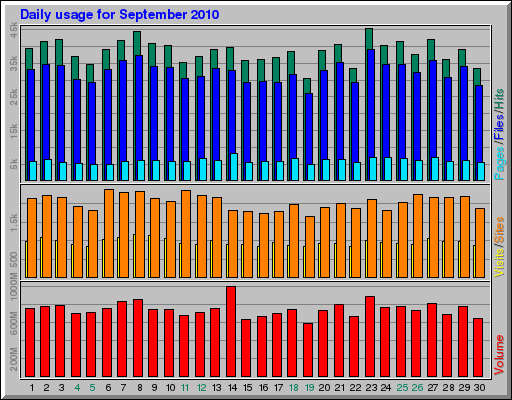Select day label '14' on the x-axis
The height and width of the screenshot is (400, 512).
232,388
